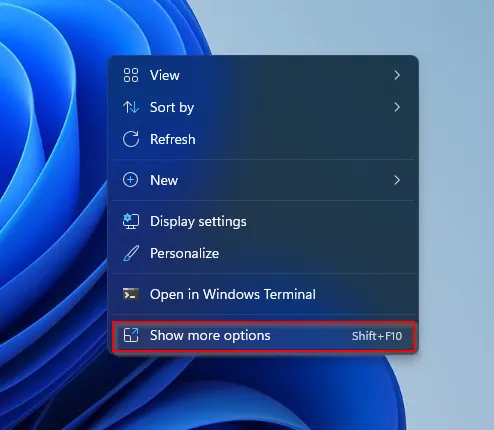Click the View grid icon
The image size is (494, 430).
coord(131,75)
